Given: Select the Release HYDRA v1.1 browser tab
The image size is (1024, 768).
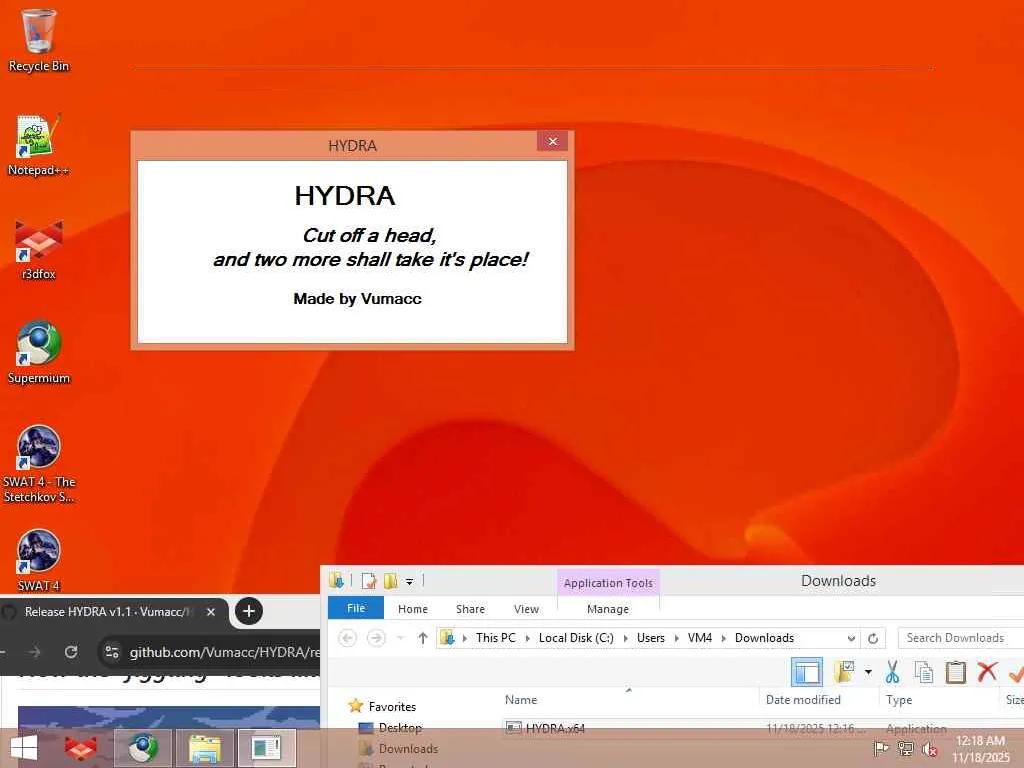Looking at the screenshot, I should pos(108,612).
